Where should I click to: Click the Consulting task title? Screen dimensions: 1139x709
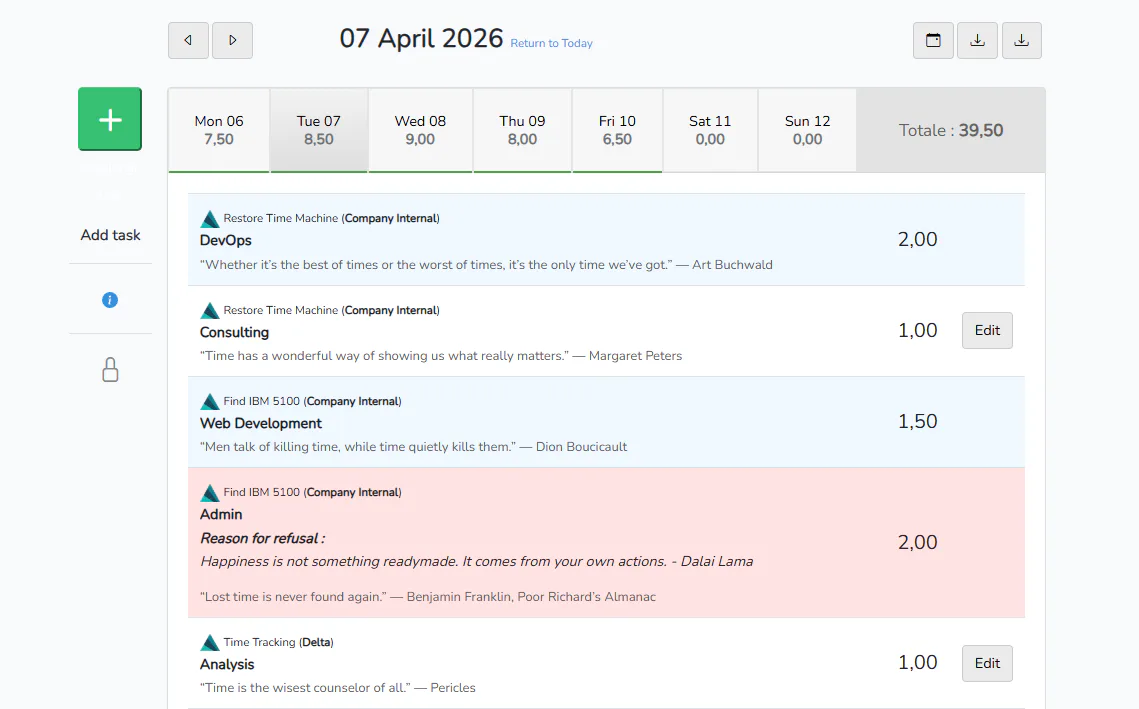(x=234, y=333)
